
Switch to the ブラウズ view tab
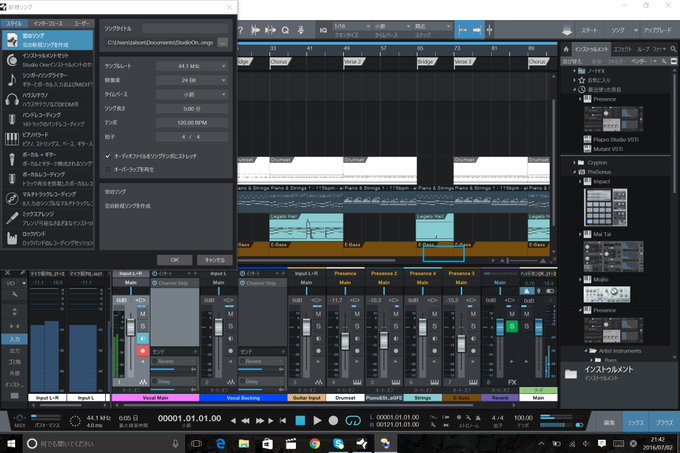tap(664, 422)
